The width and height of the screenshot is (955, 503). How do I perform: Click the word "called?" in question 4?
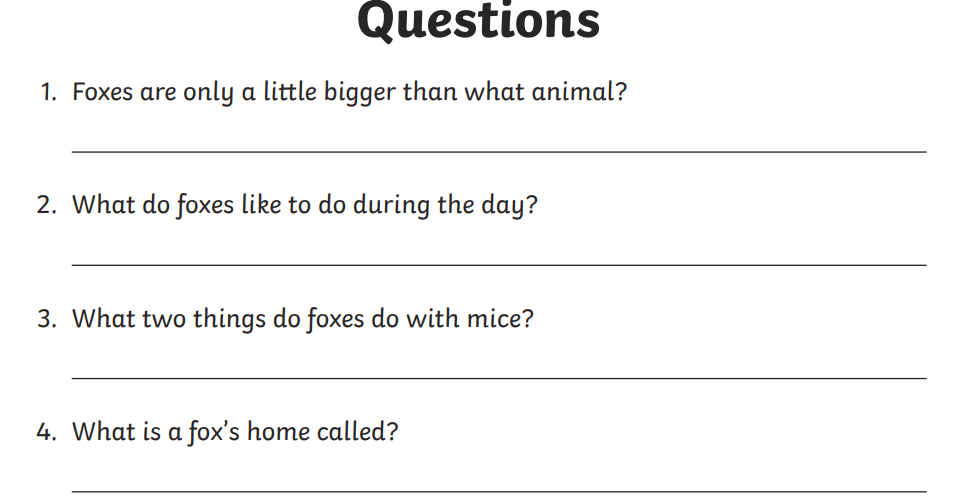[x=358, y=432]
